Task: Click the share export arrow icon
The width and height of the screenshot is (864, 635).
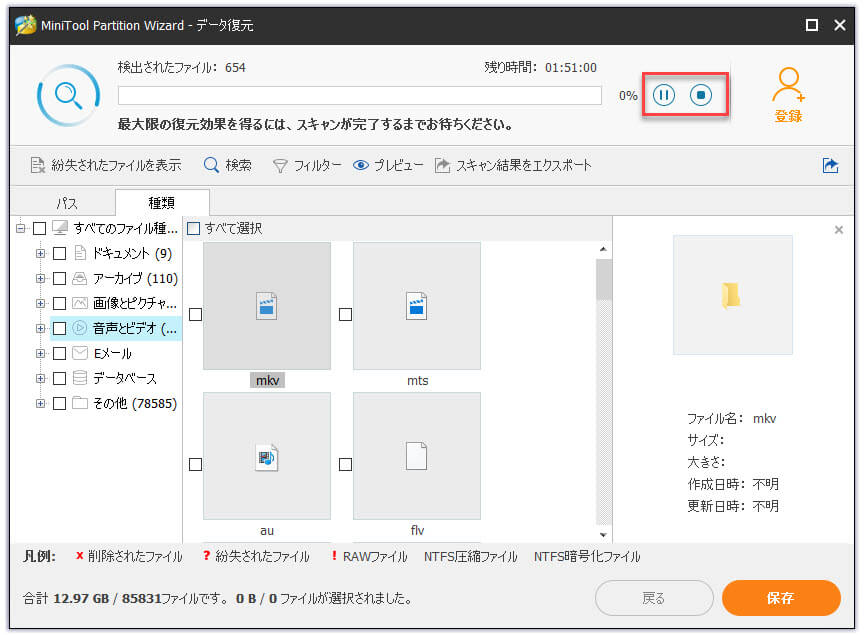Action: [830, 166]
